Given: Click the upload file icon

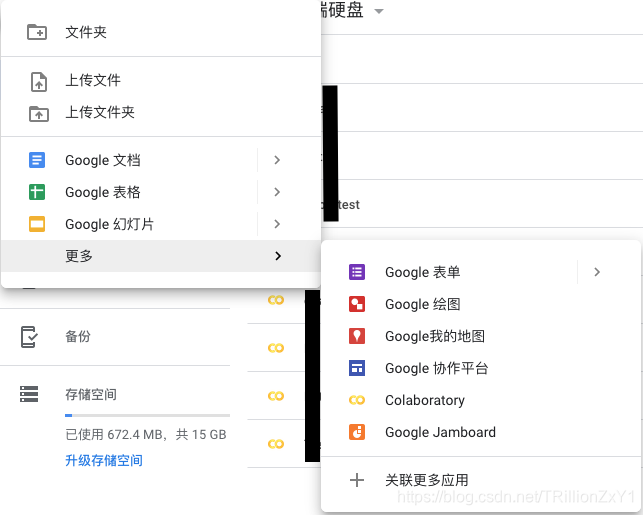Looking at the screenshot, I should tap(39, 81).
